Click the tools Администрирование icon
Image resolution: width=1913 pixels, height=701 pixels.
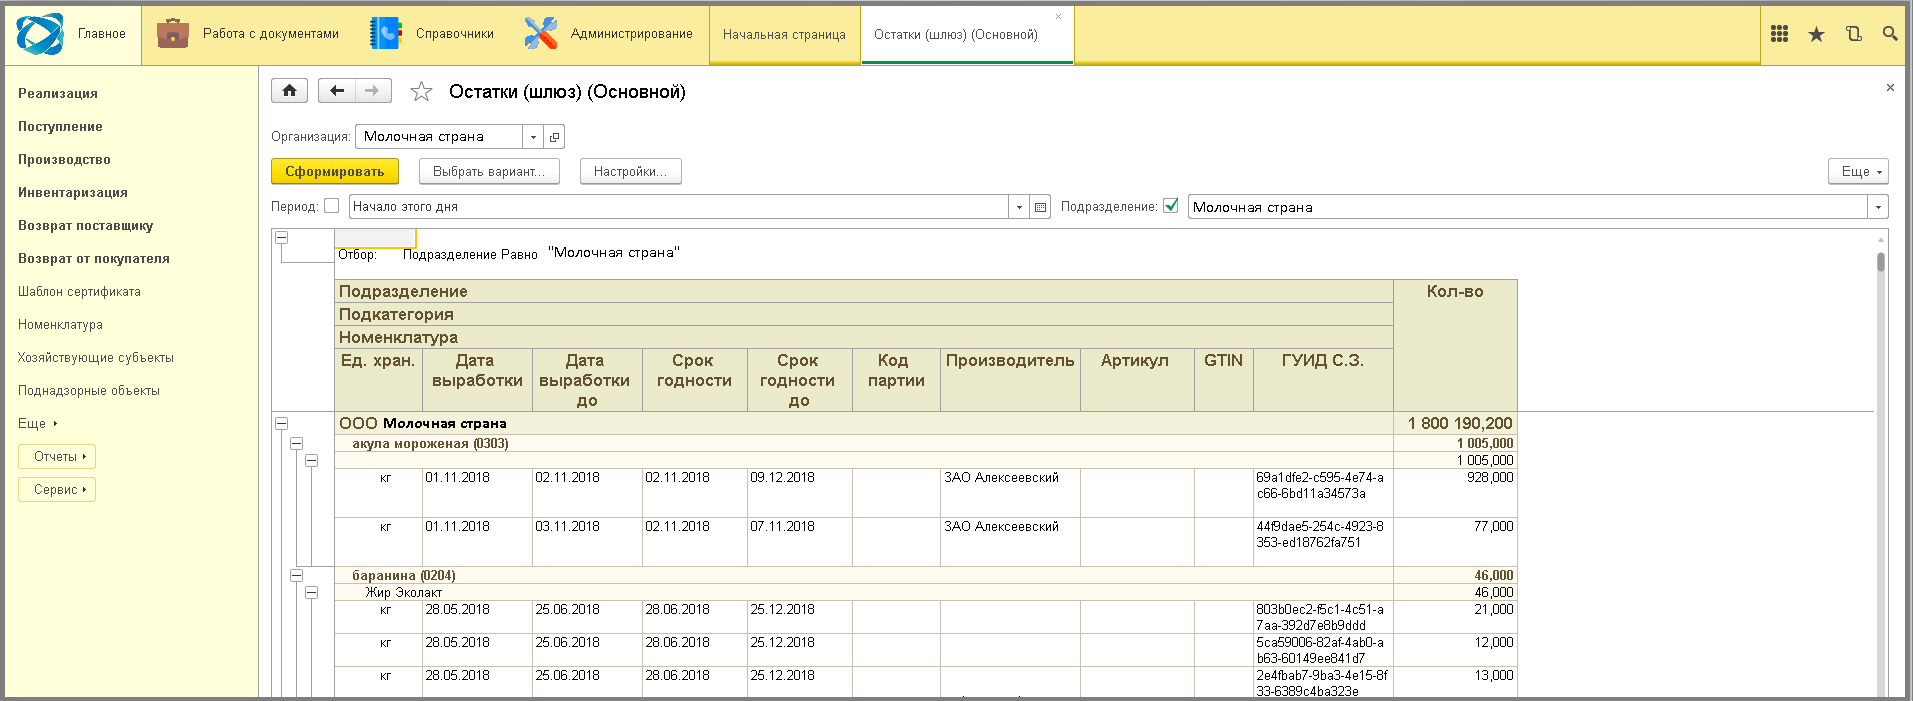click(x=540, y=34)
